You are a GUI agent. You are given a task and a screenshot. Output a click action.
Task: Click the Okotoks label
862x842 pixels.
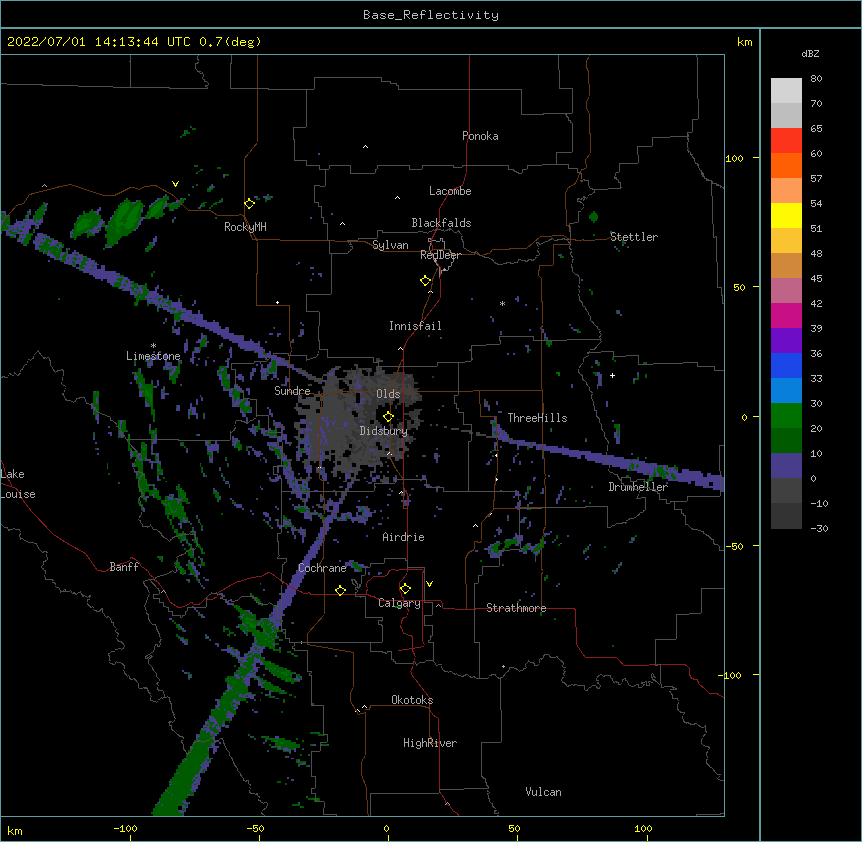(412, 700)
